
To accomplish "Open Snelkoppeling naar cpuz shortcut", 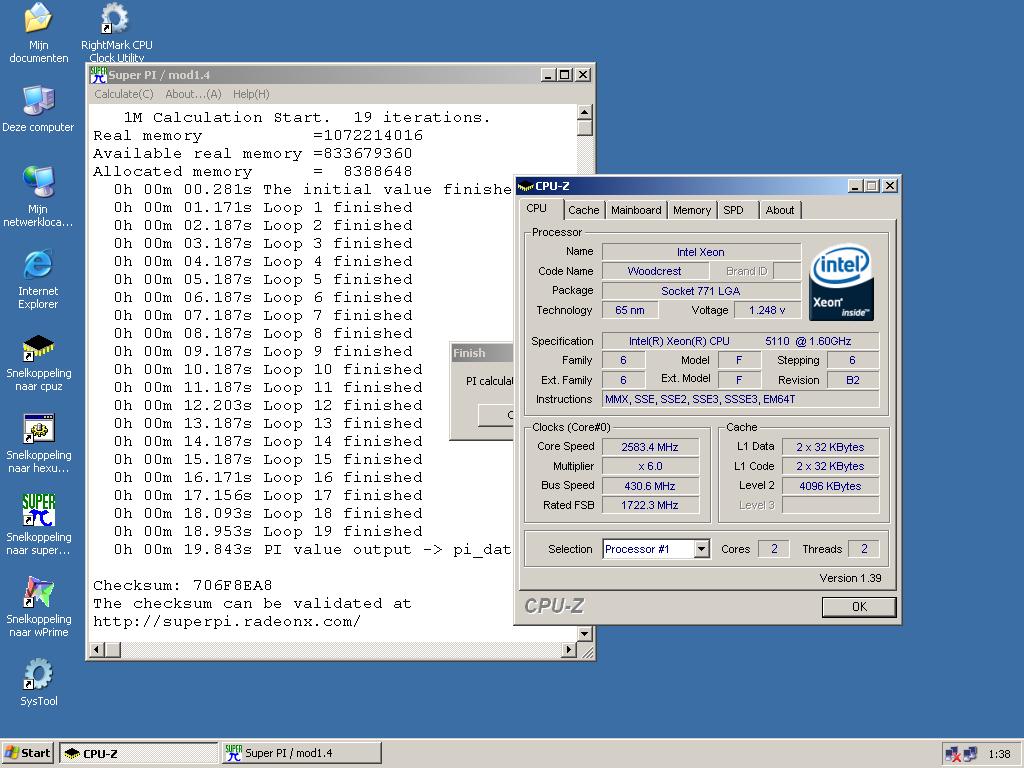I will pyautogui.click(x=39, y=362).
